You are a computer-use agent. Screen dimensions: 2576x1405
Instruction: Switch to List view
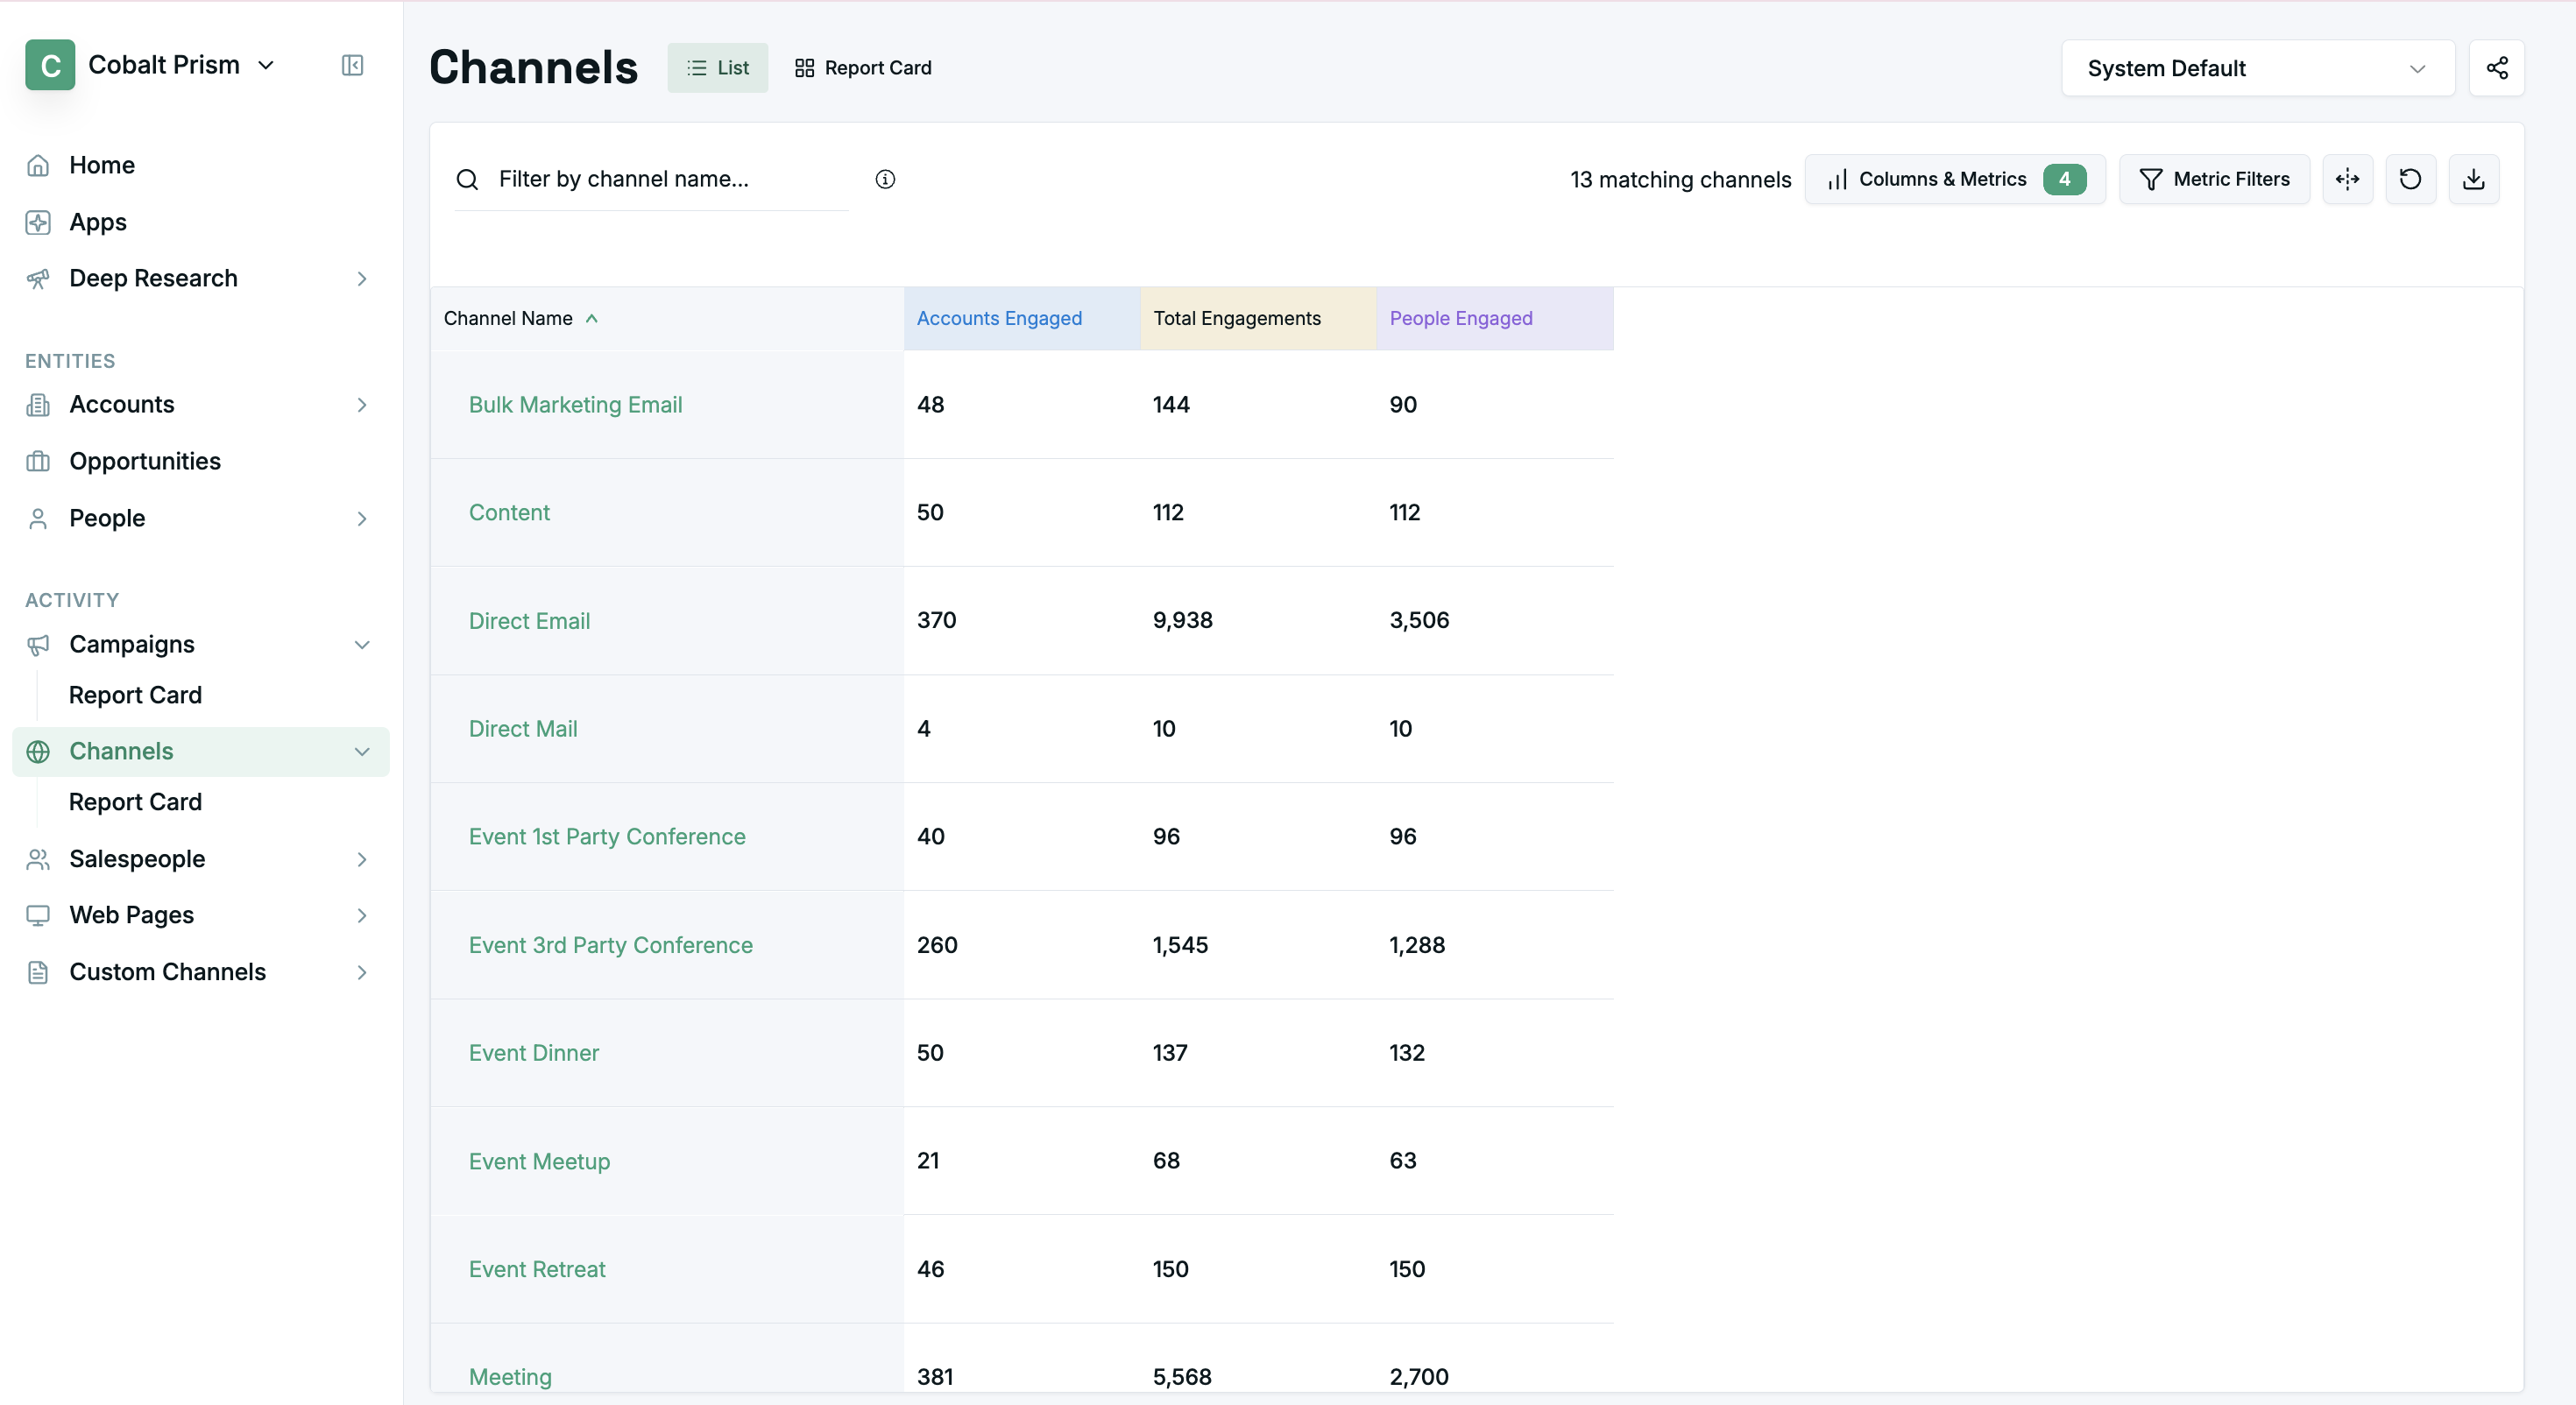point(717,68)
